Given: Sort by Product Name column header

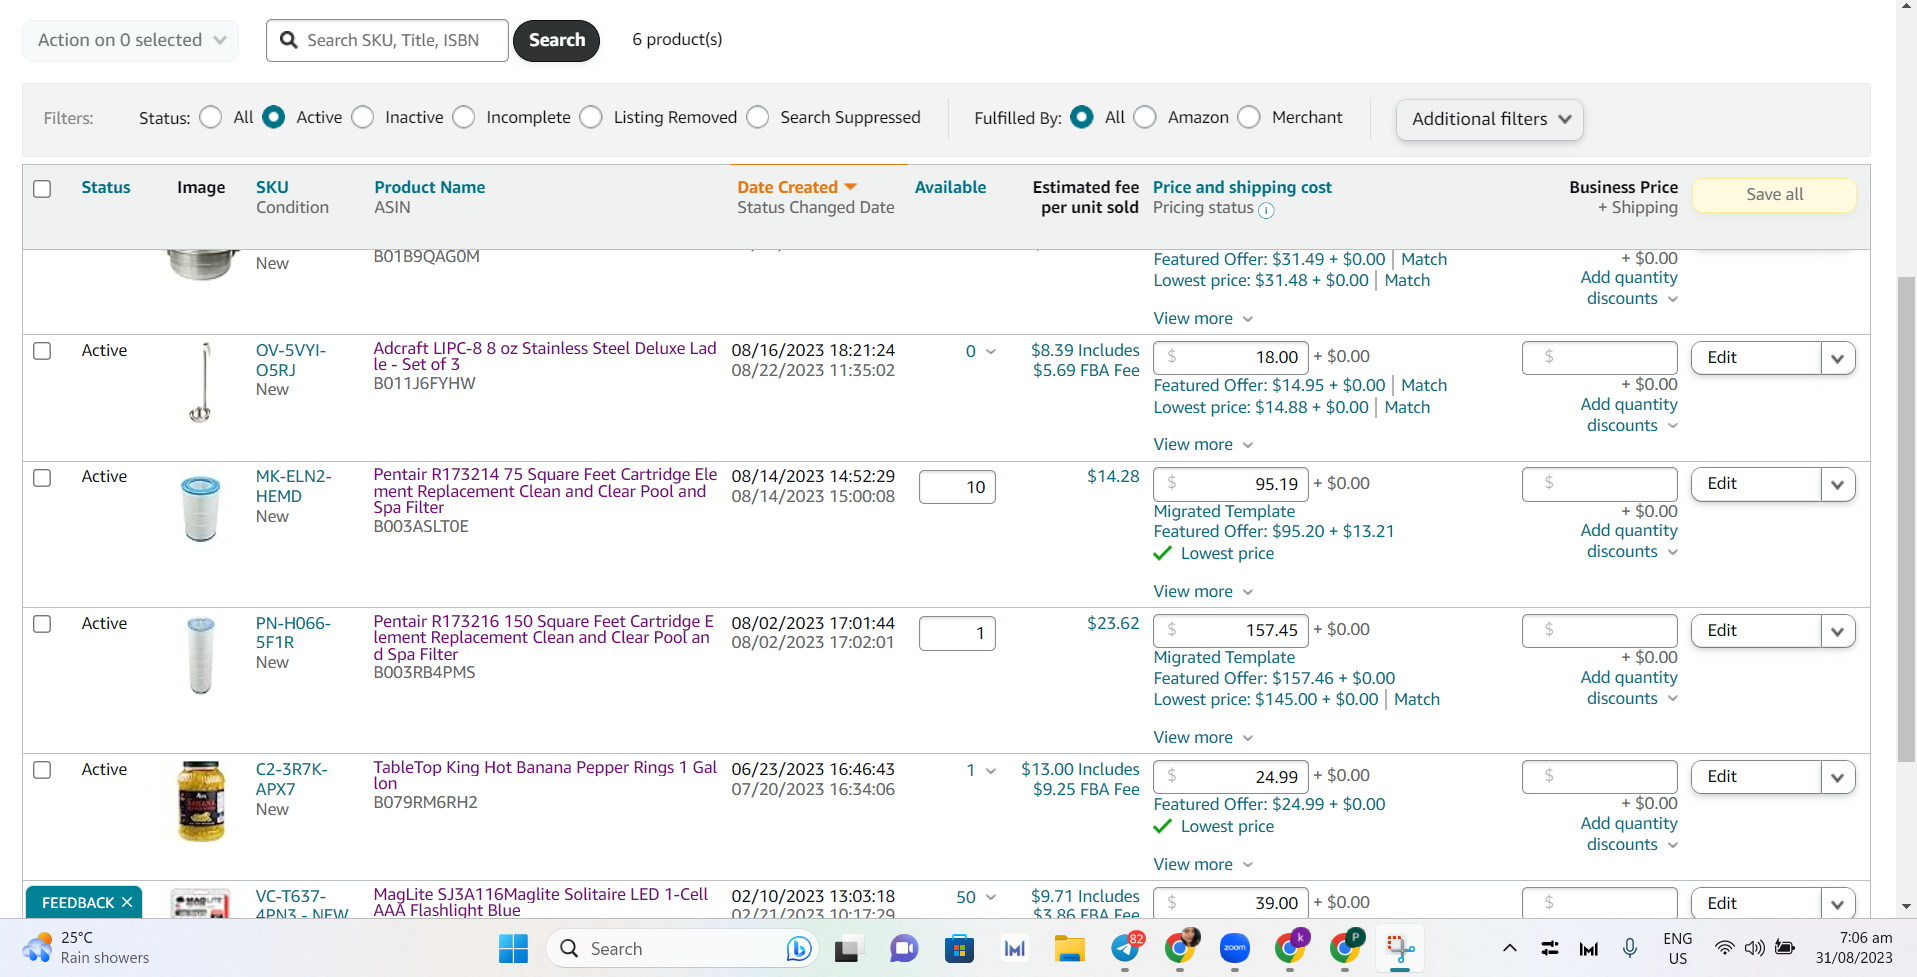Looking at the screenshot, I should tap(429, 187).
